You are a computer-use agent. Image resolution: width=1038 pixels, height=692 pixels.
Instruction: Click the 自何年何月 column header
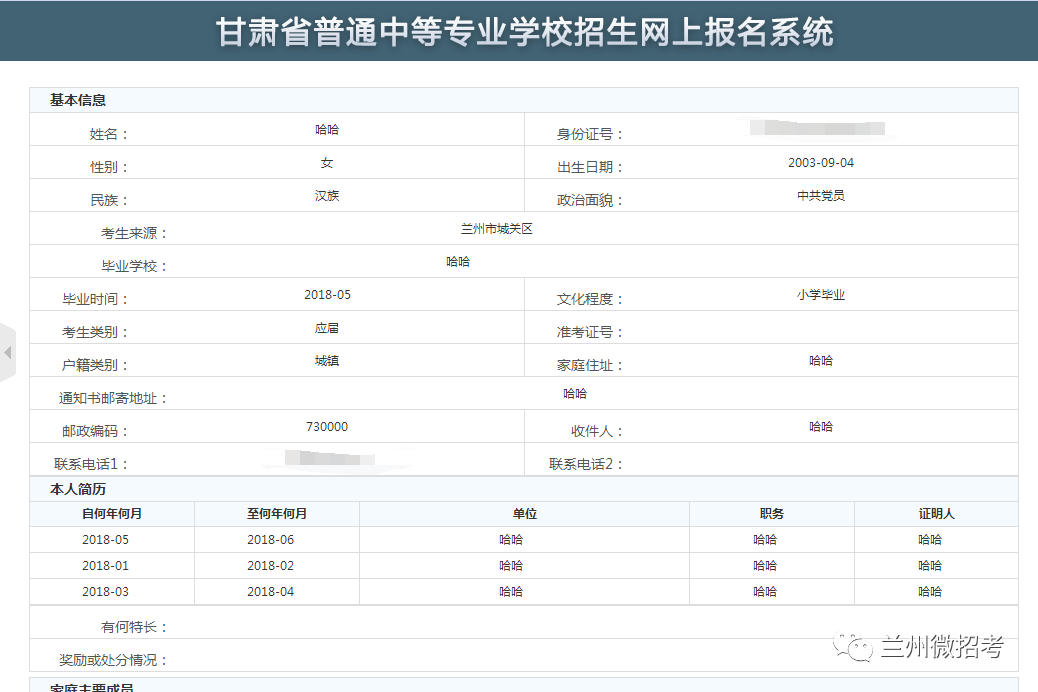pos(112,514)
